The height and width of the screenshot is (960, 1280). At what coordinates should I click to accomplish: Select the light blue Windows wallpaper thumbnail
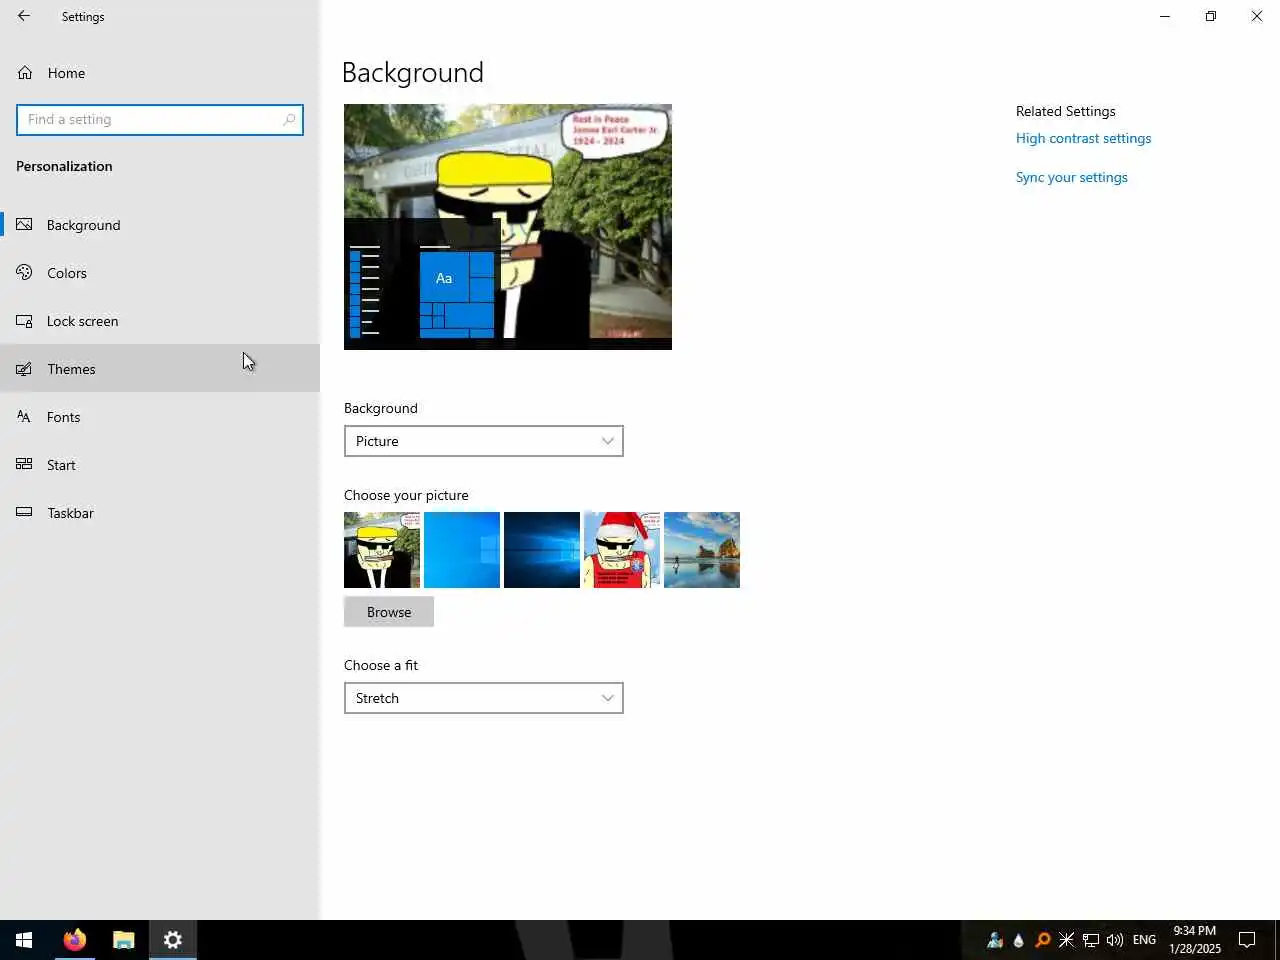[462, 550]
